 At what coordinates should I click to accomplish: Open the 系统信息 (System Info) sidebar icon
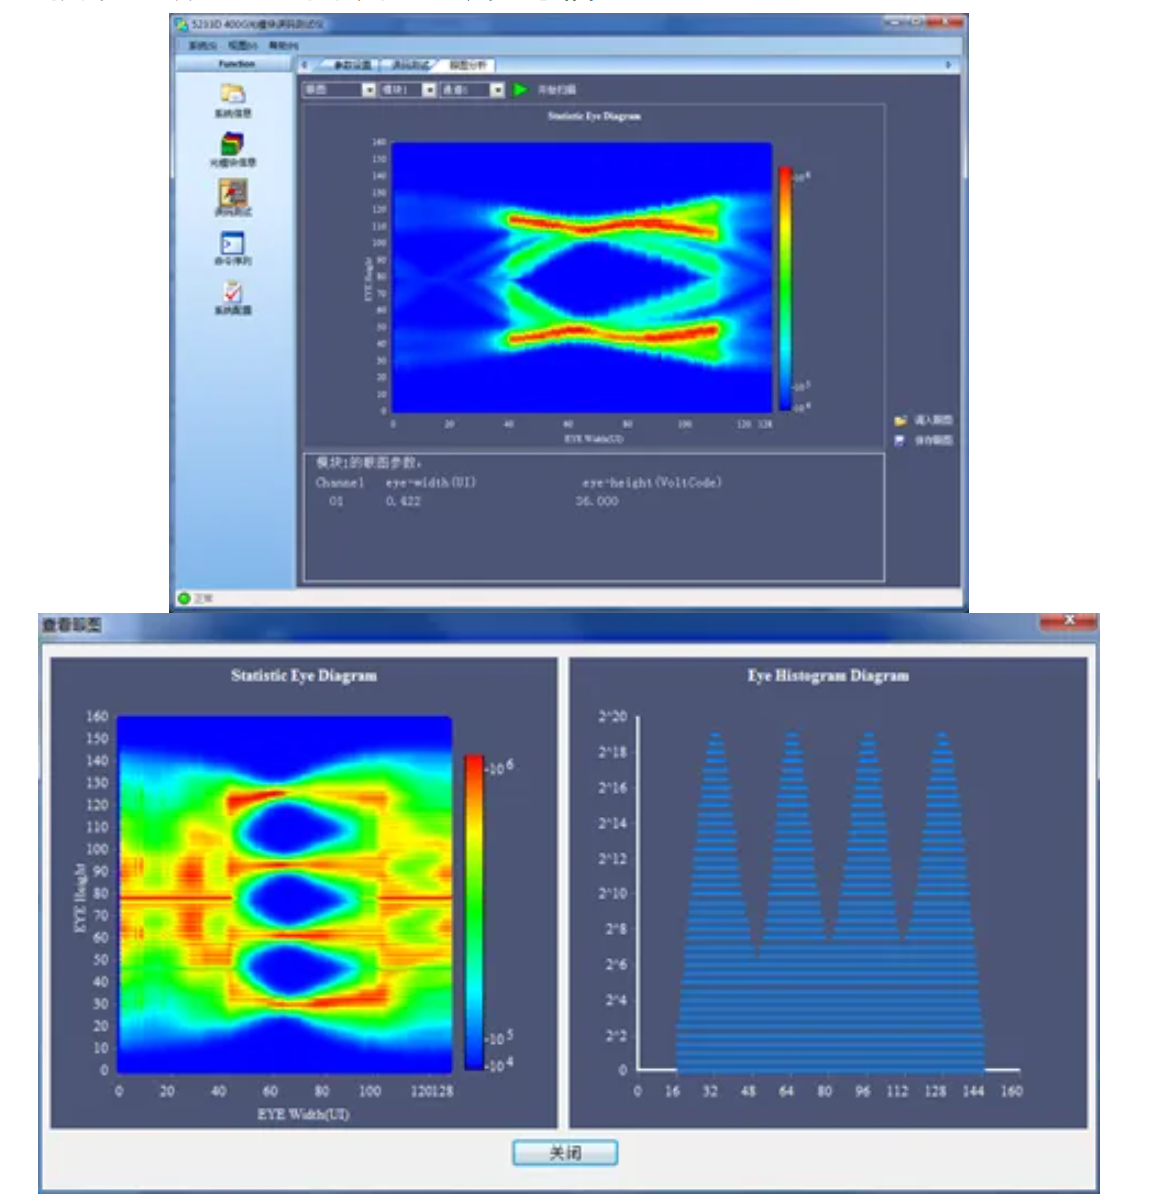[x=233, y=95]
